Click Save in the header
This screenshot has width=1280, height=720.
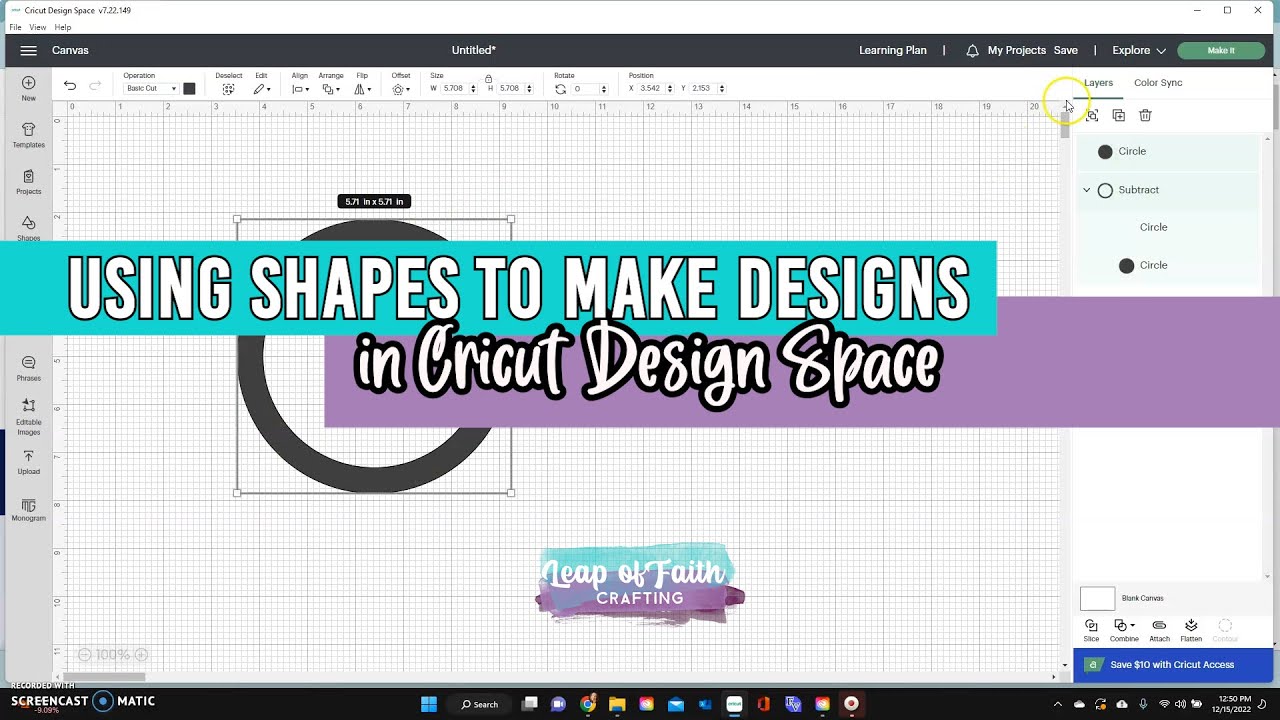[x=1066, y=51]
